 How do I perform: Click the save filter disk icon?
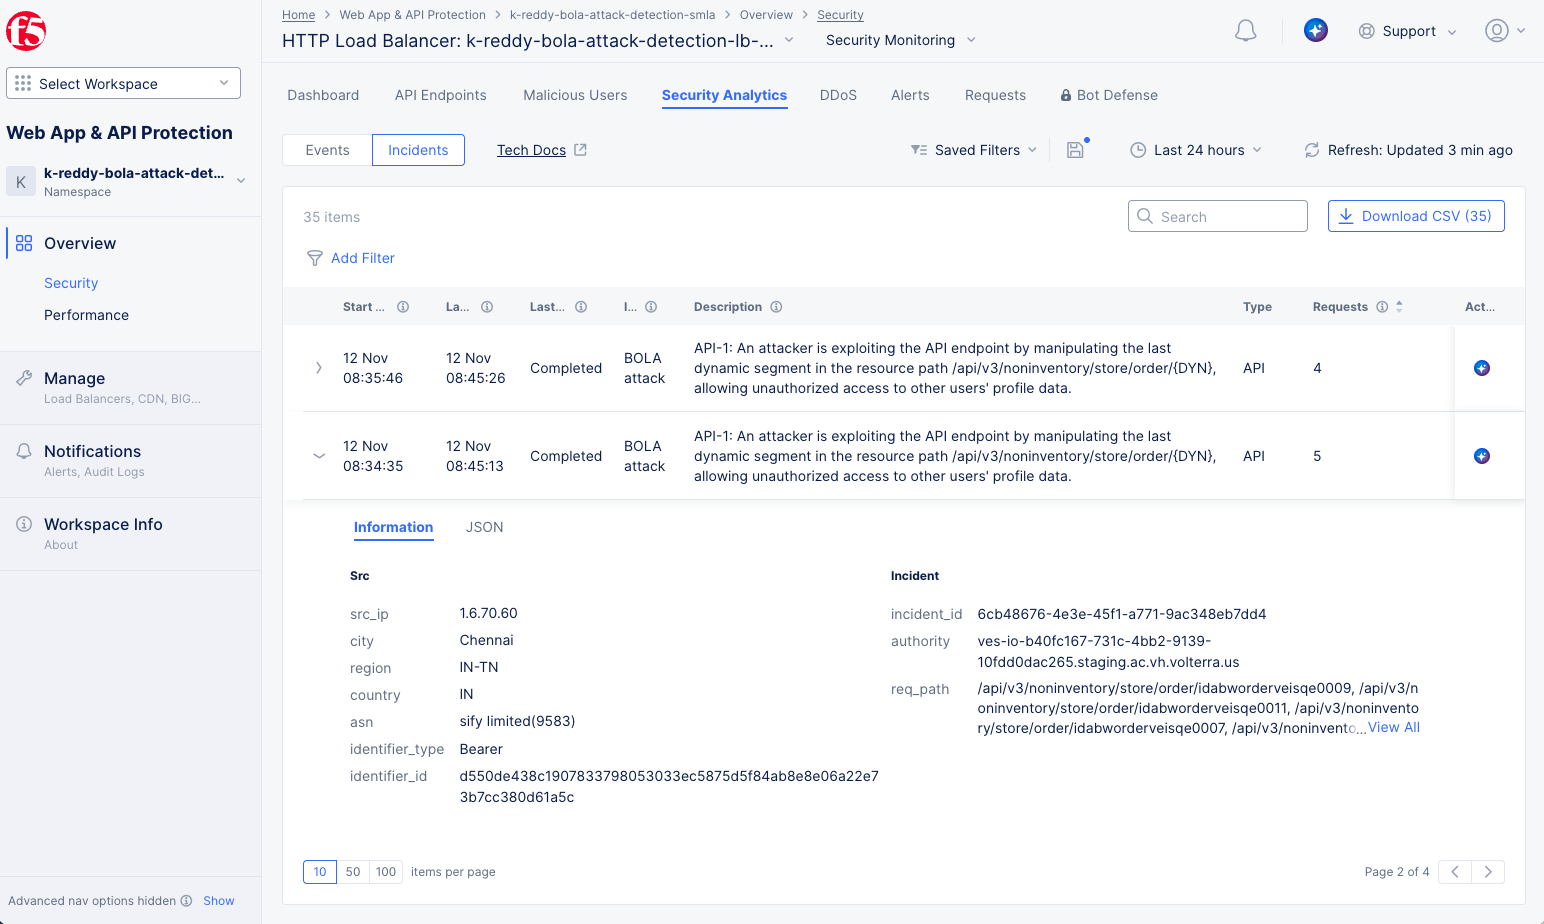pyautogui.click(x=1075, y=150)
